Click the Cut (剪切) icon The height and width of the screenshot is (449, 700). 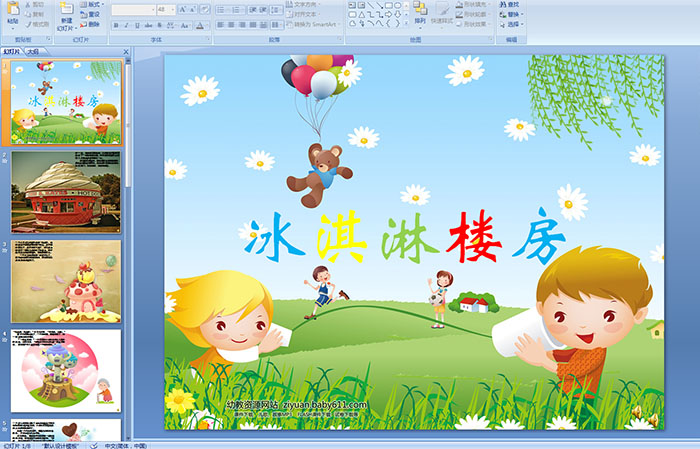click(x=38, y=5)
